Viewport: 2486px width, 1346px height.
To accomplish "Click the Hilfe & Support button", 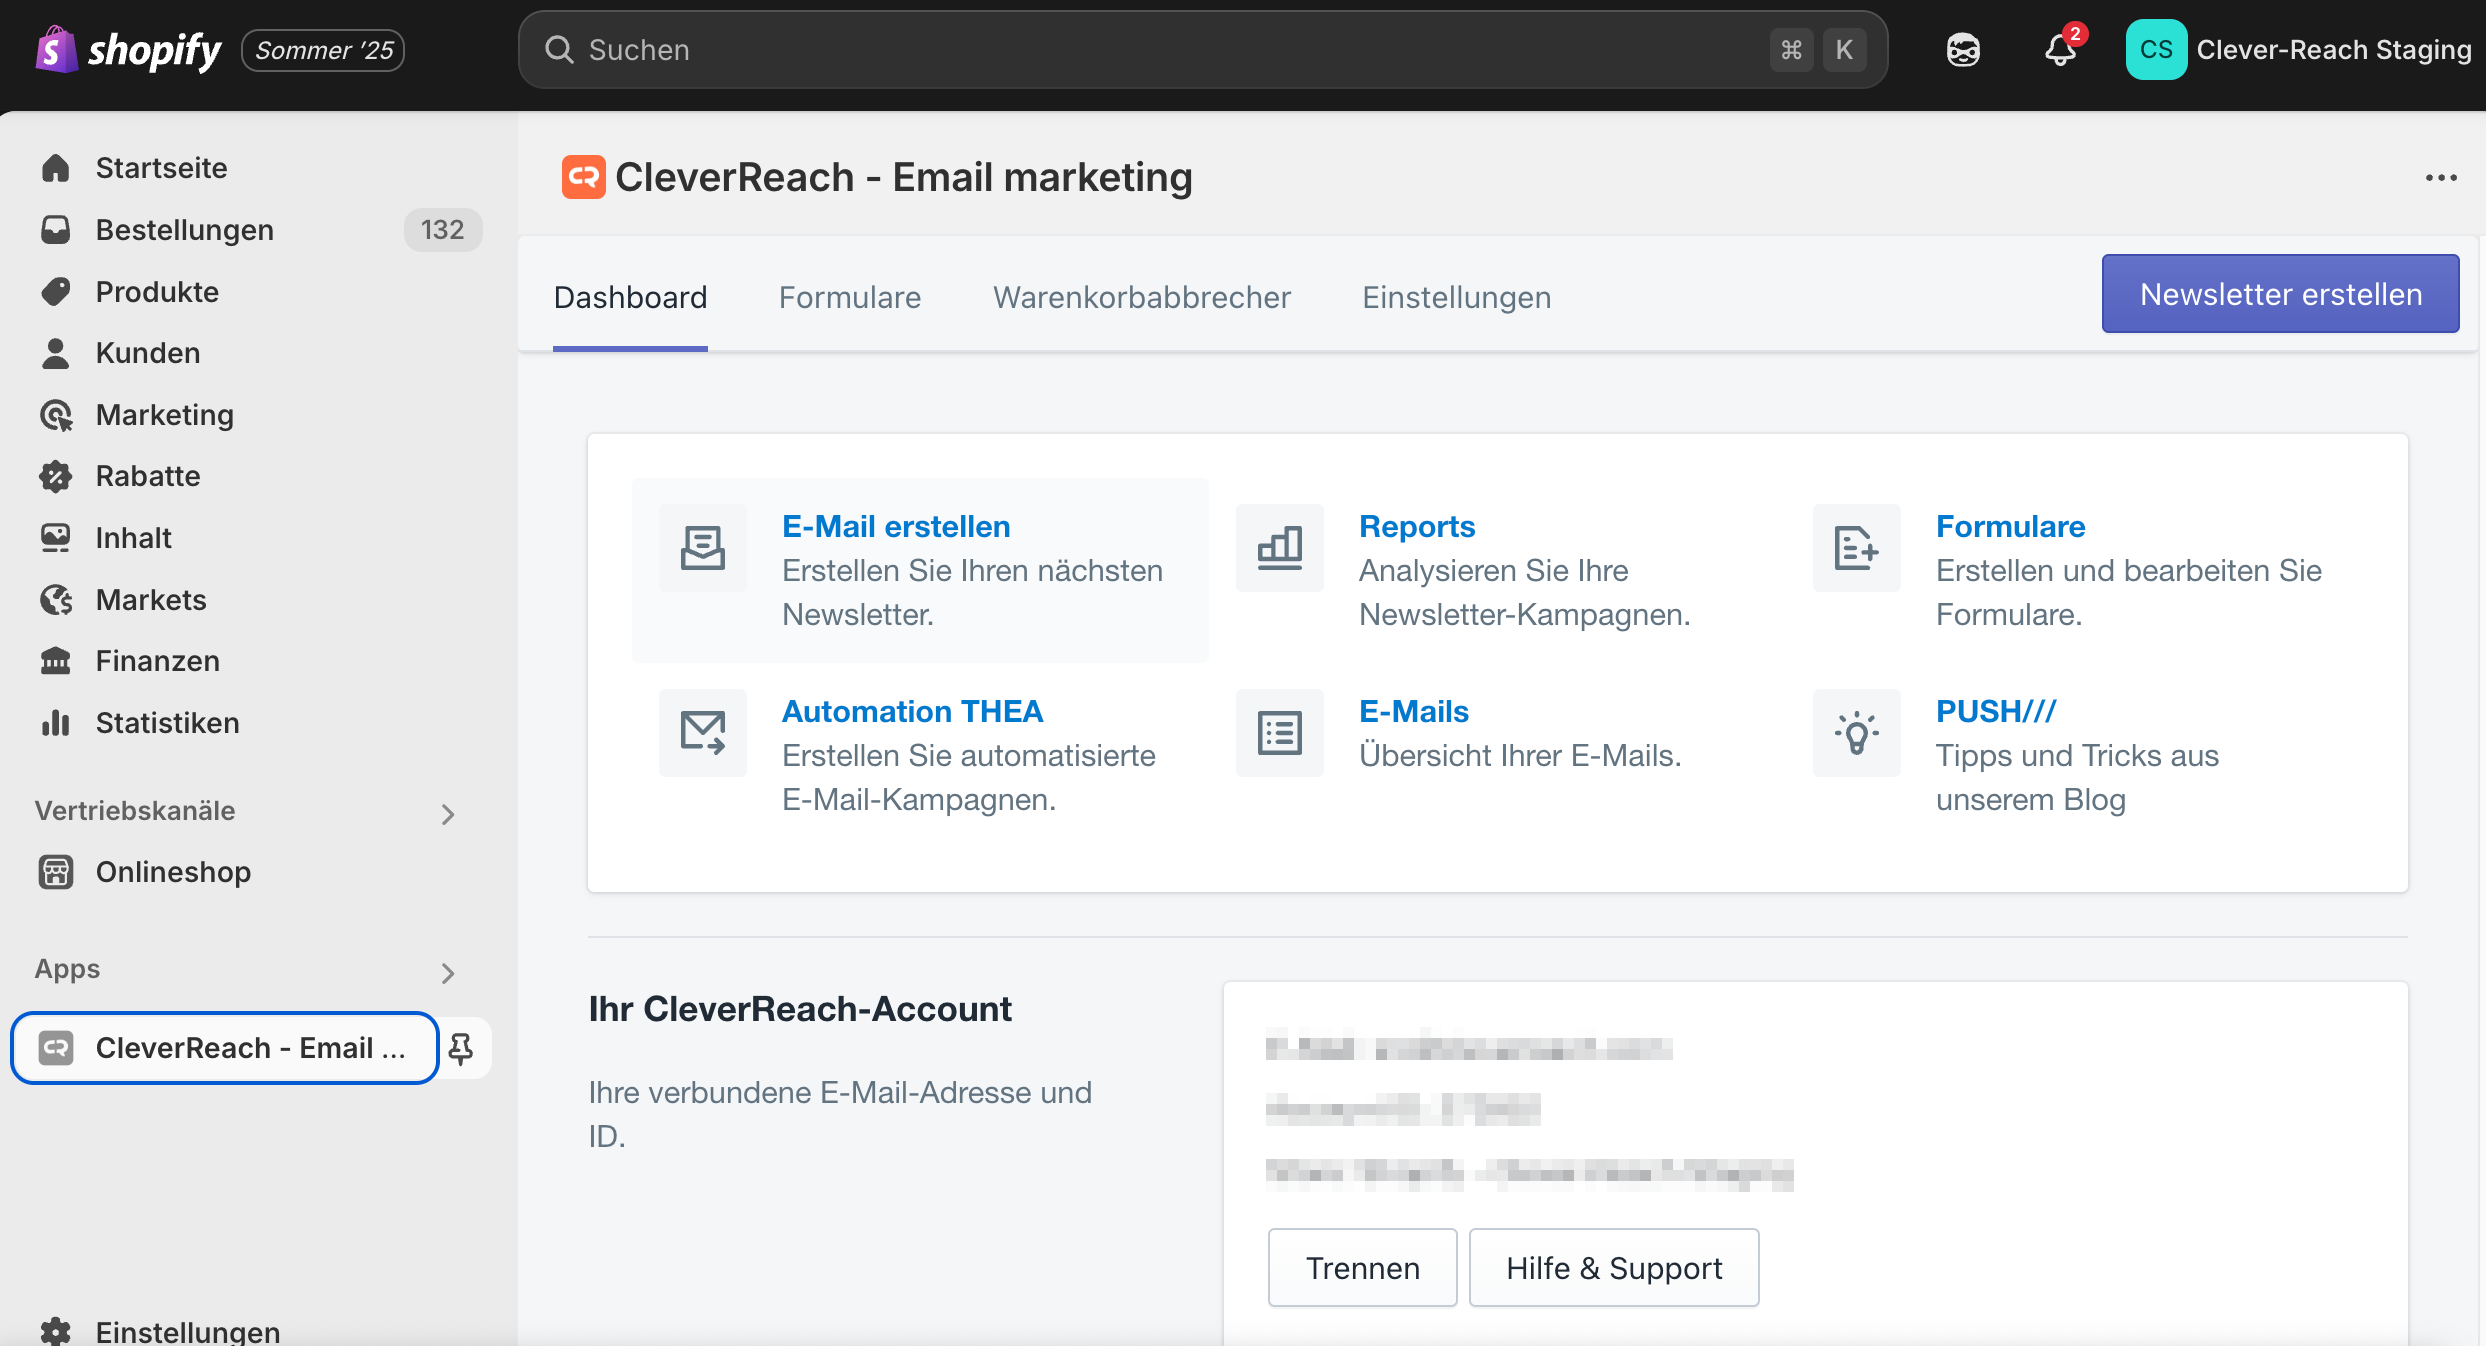I will [x=1614, y=1268].
